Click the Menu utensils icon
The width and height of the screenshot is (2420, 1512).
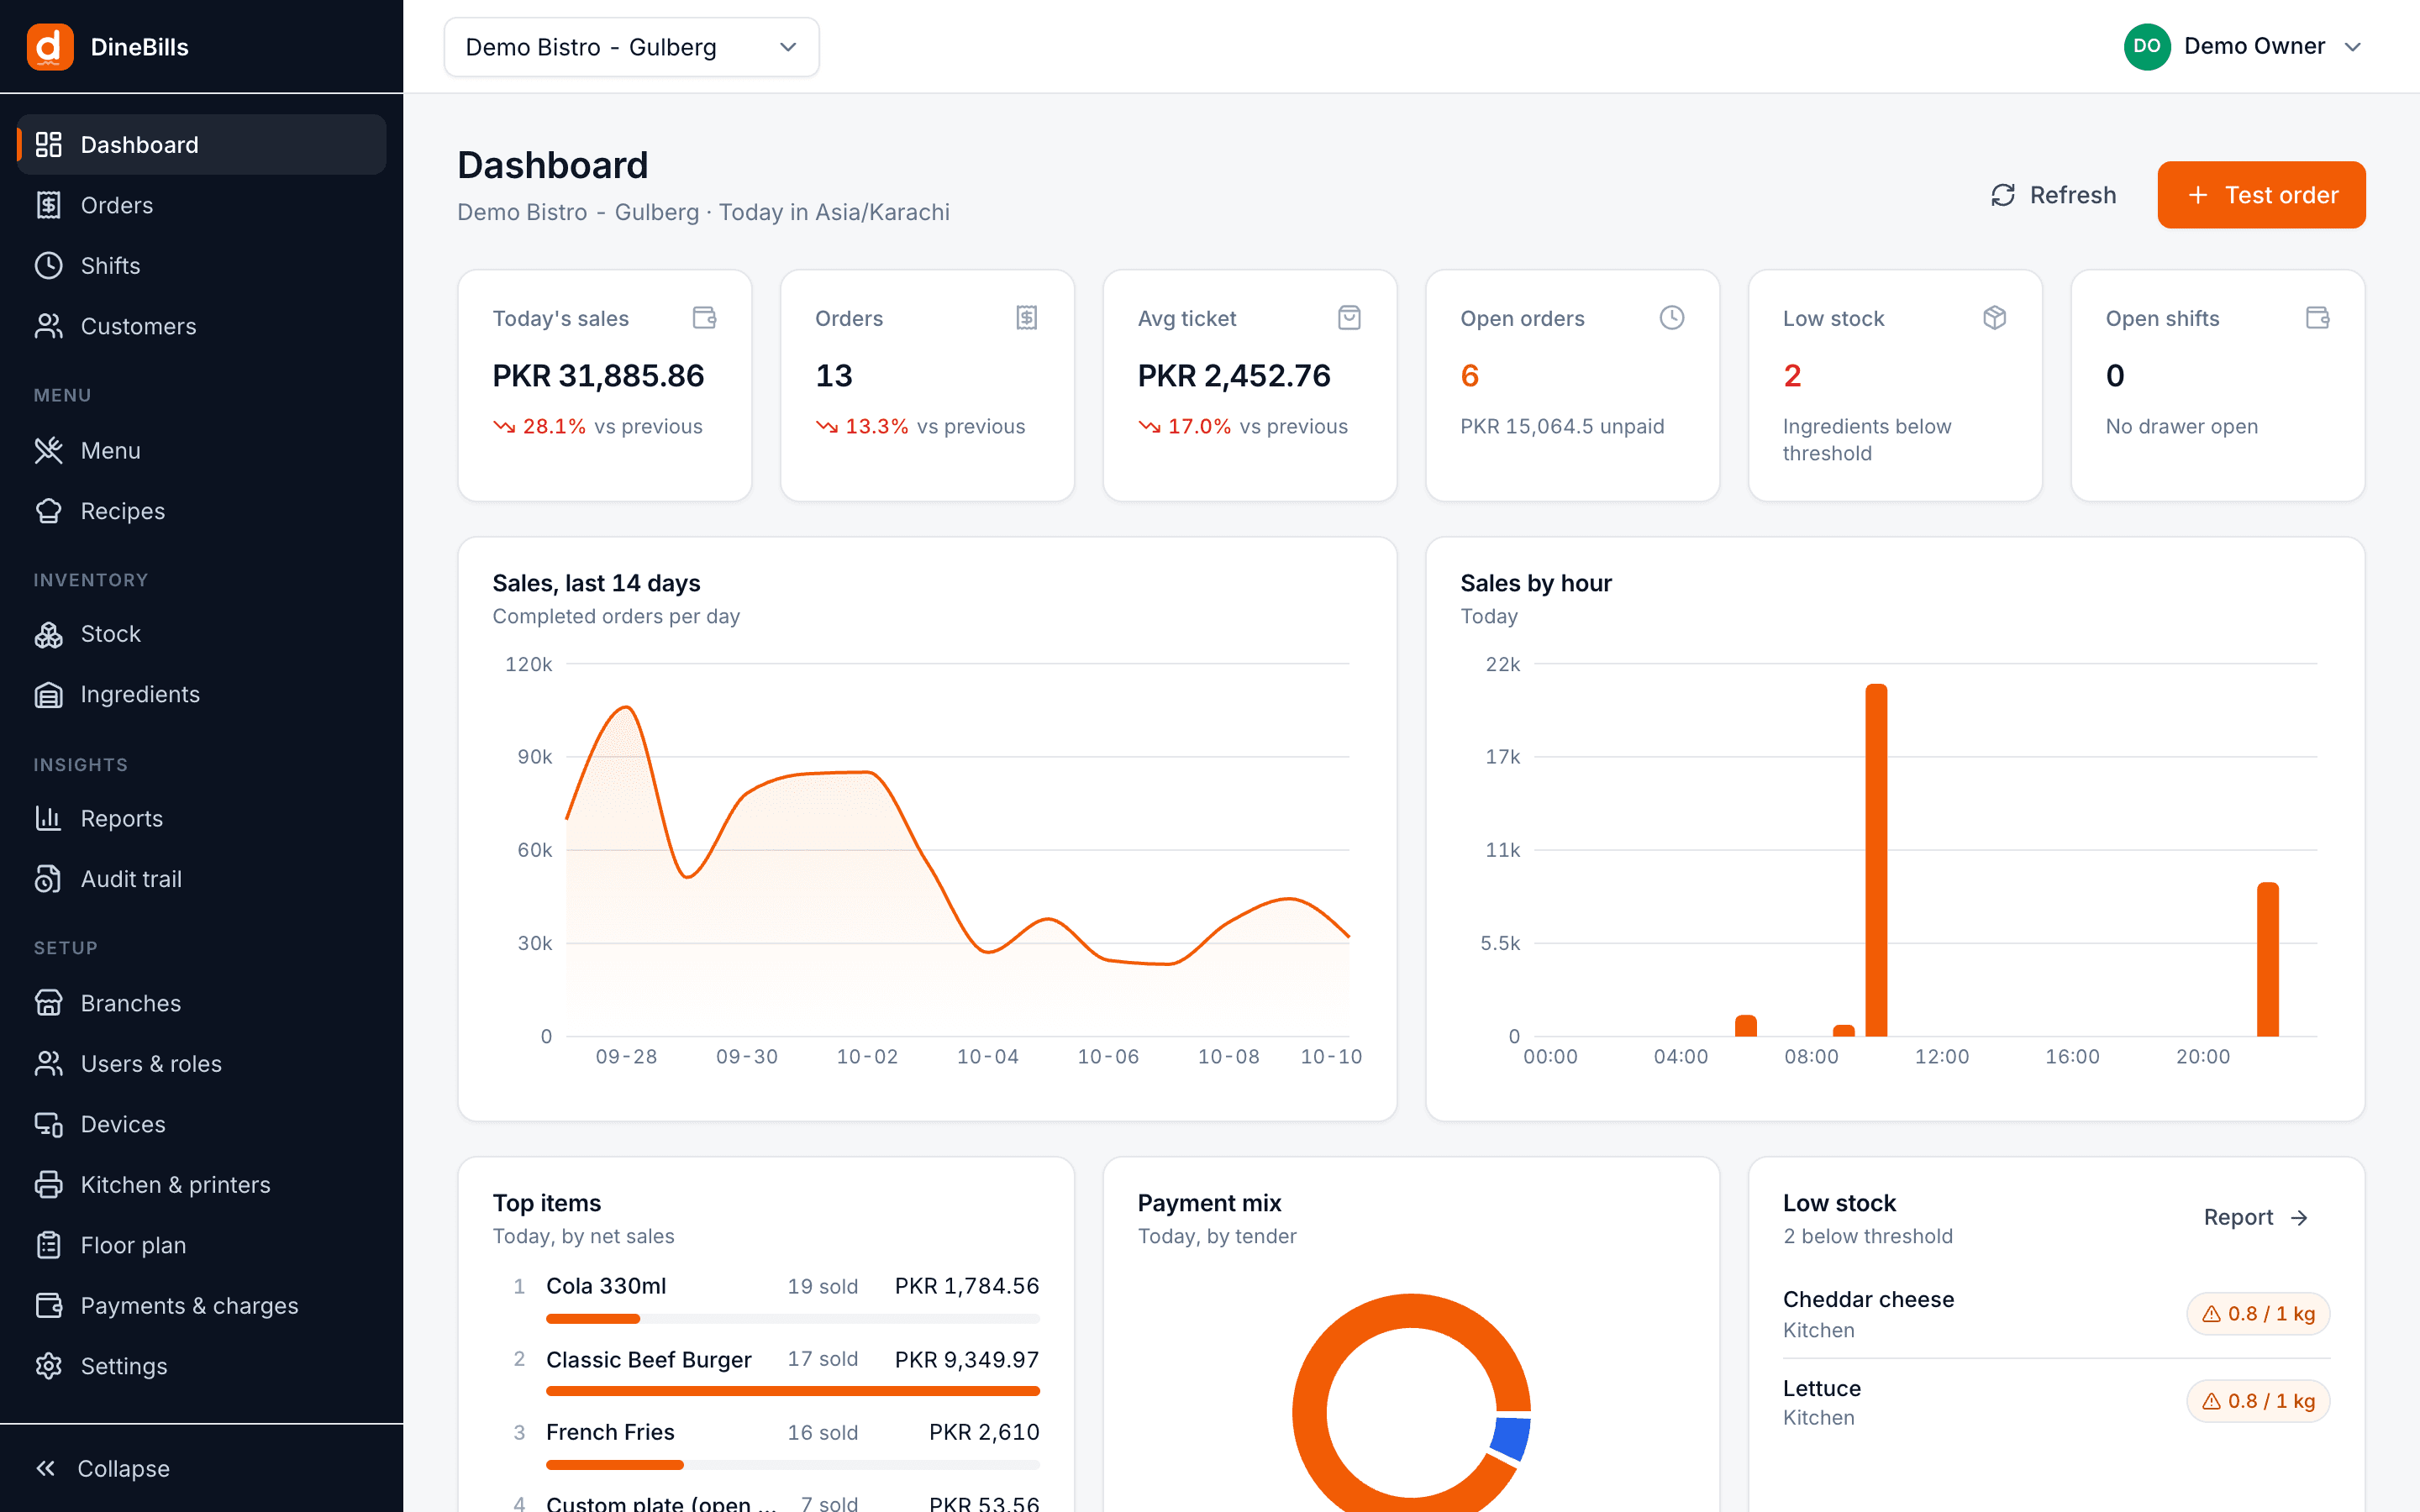pos(48,451)
